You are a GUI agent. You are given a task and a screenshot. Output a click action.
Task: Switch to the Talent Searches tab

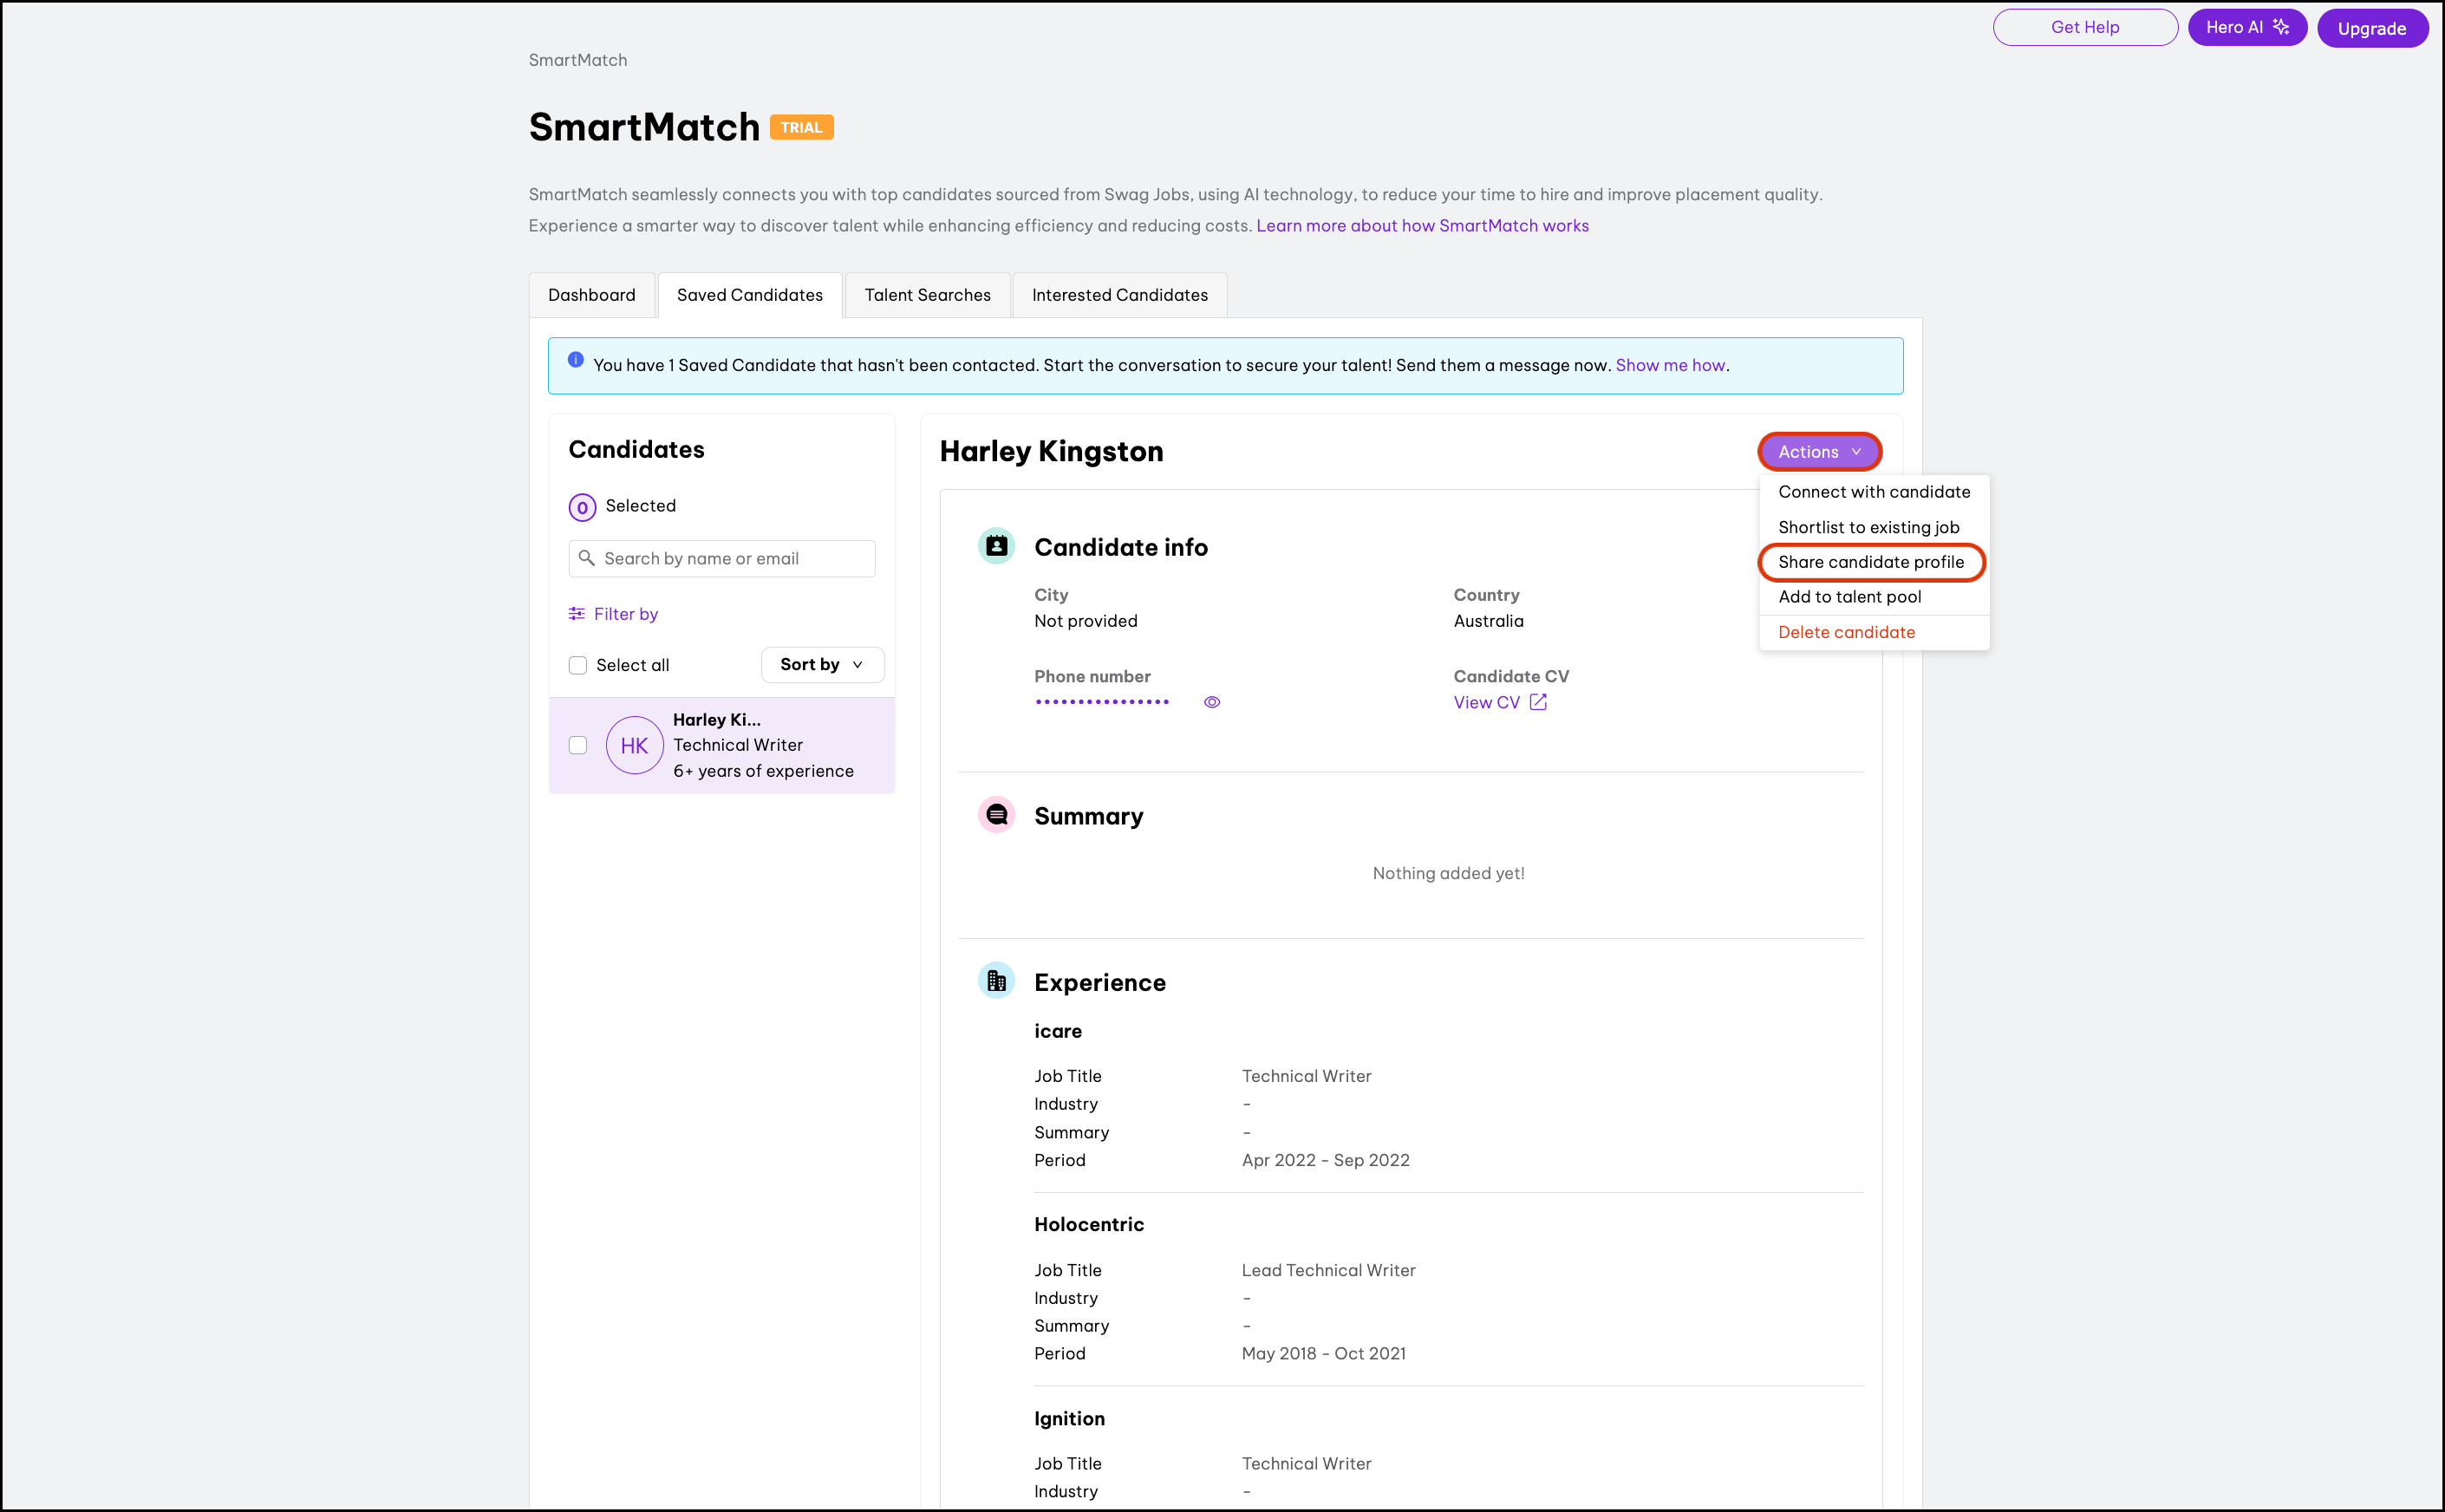pos(927,295)
